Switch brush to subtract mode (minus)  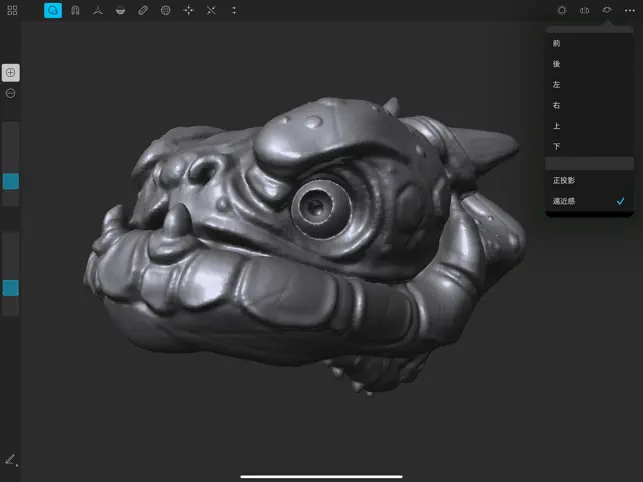[x=11, y=94]
